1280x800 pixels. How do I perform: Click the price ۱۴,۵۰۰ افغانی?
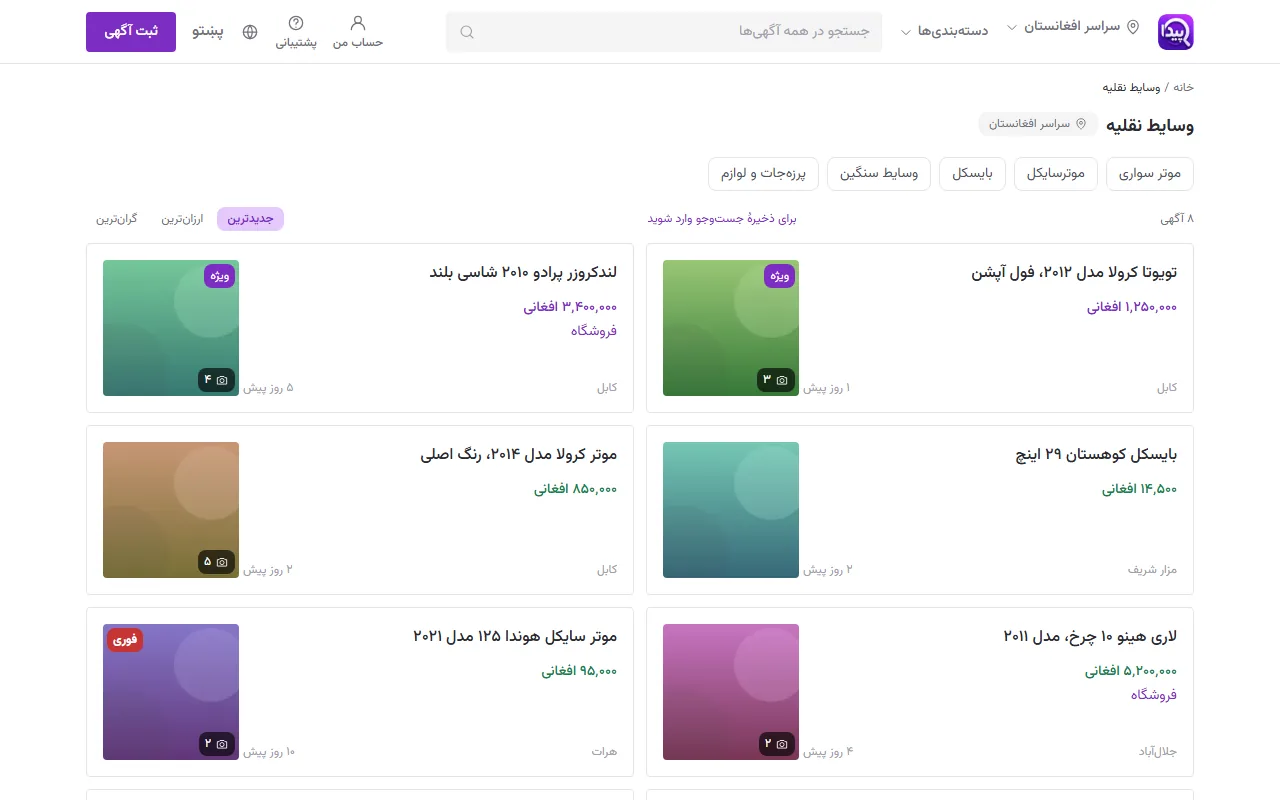1140,489
